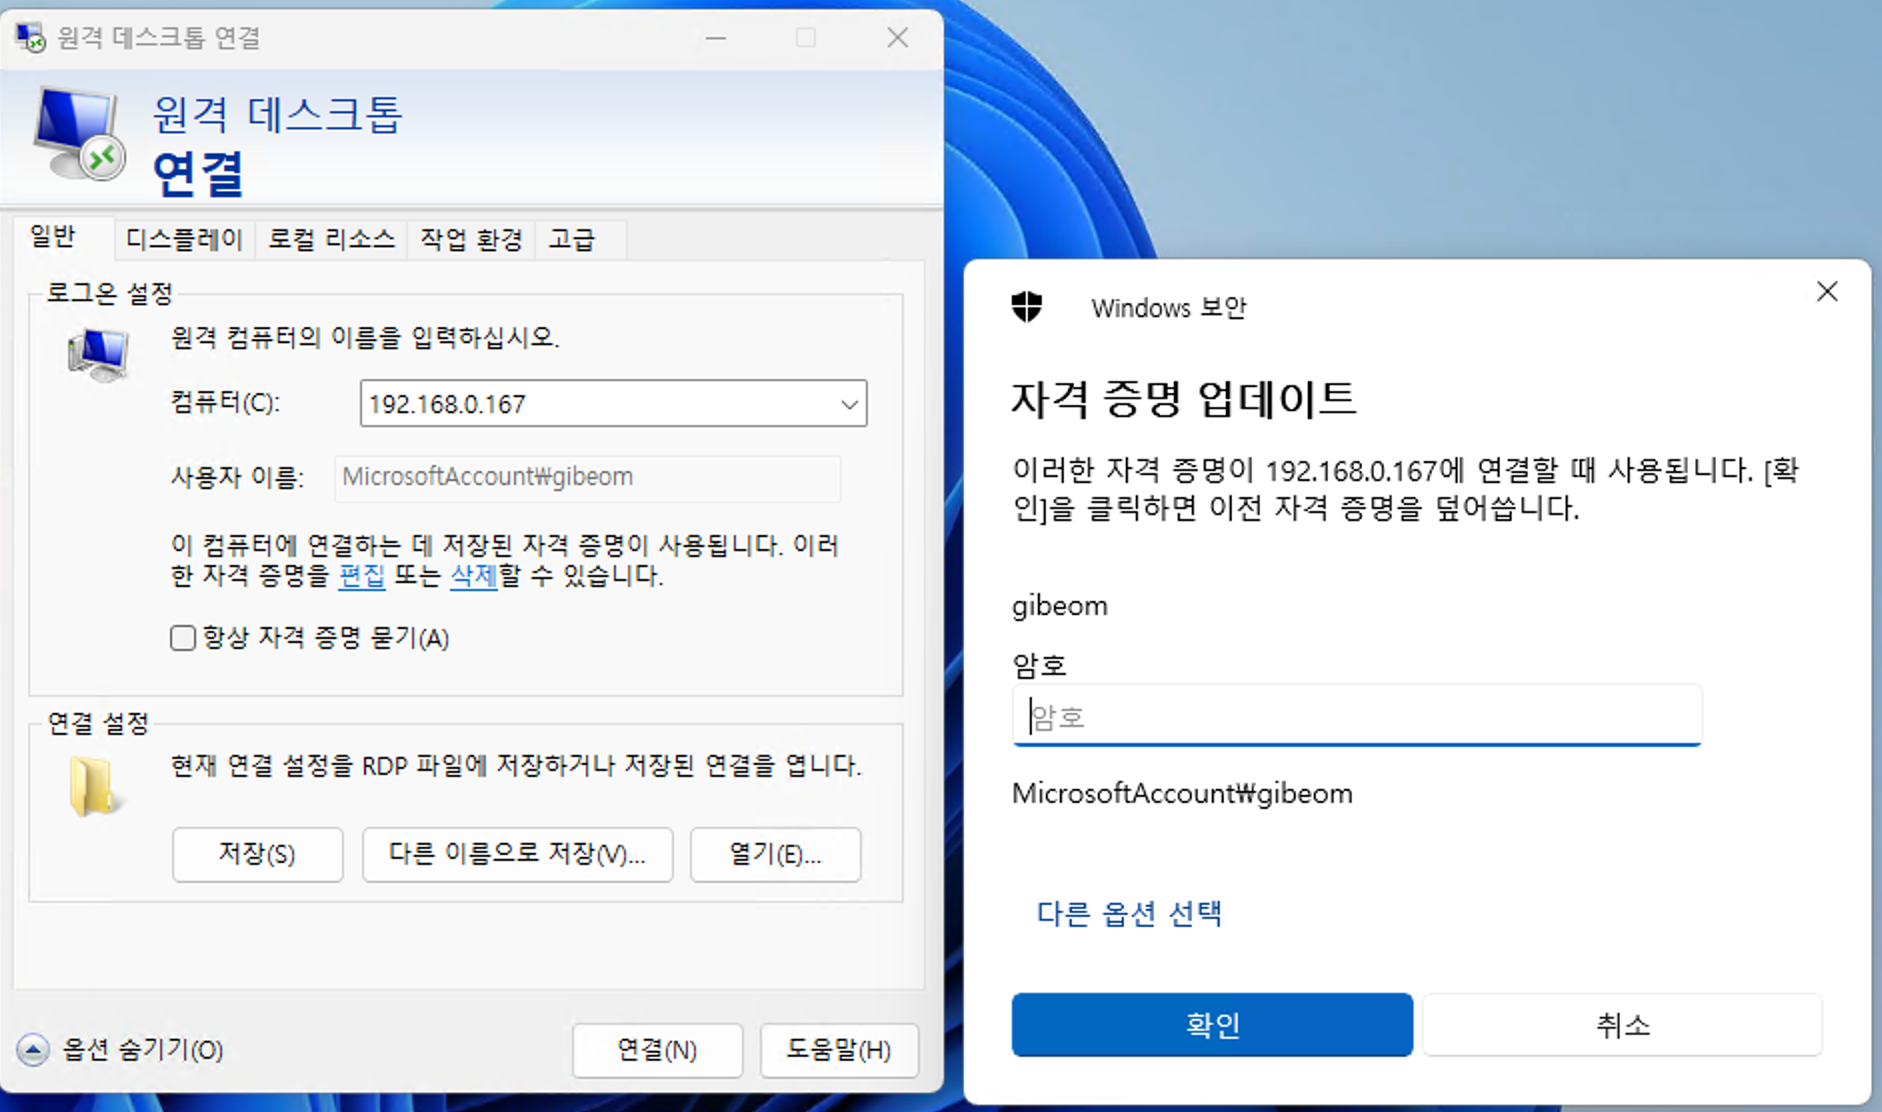Click the 편집 credentials link
Screen dimensions: 1882x1112
coord(362,576)
